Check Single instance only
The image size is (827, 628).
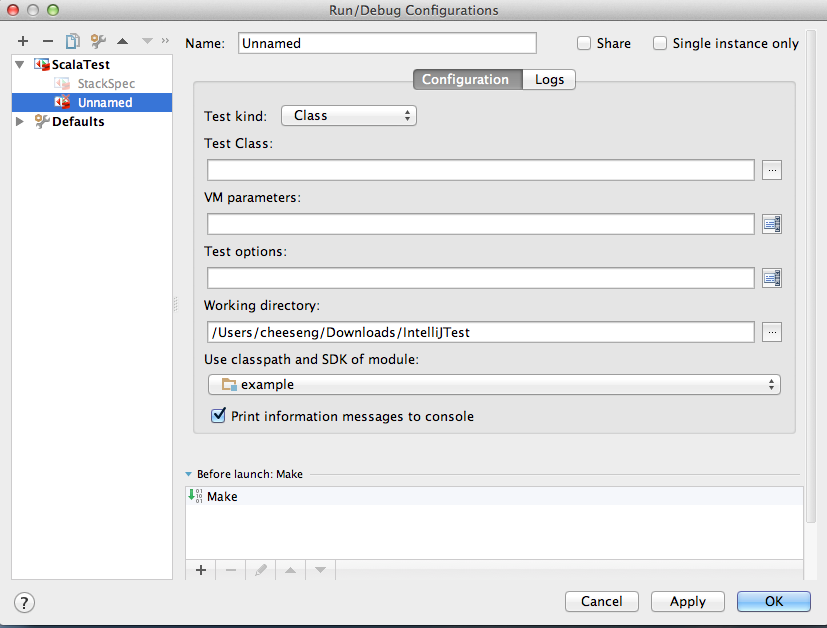659,43
